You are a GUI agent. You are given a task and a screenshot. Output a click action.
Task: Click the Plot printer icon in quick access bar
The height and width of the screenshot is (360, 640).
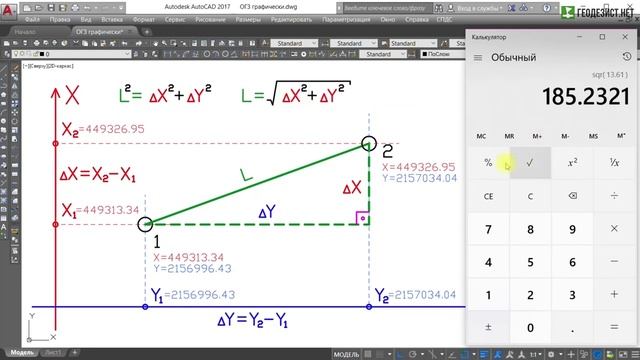[x=75, y=7]
